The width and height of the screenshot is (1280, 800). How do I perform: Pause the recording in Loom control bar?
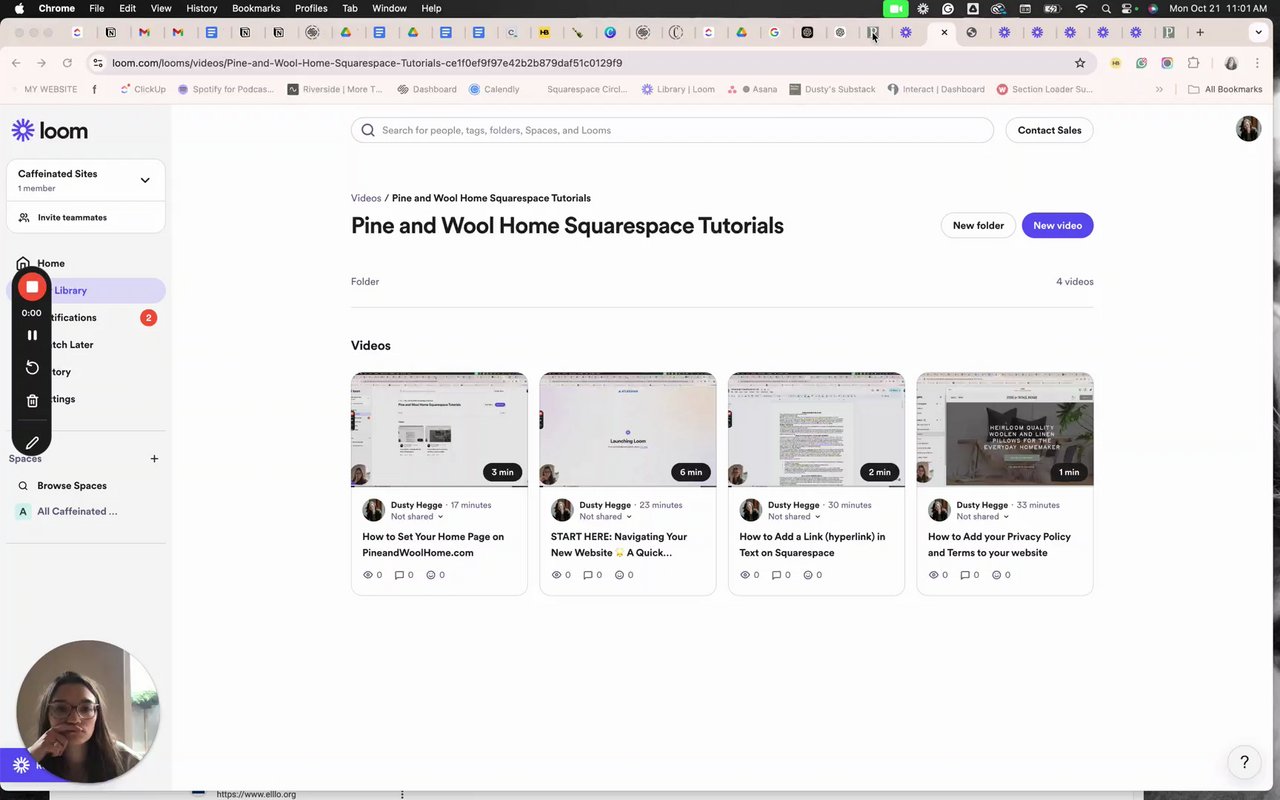click(32, 335)
